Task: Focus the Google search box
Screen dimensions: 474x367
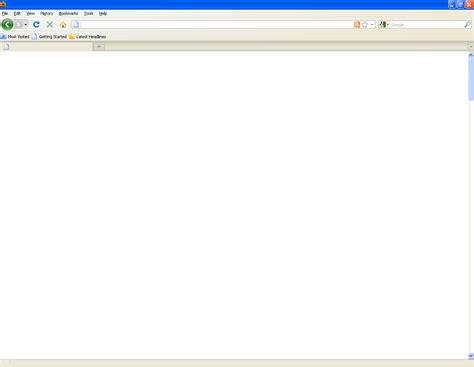Action: (427, 25)
